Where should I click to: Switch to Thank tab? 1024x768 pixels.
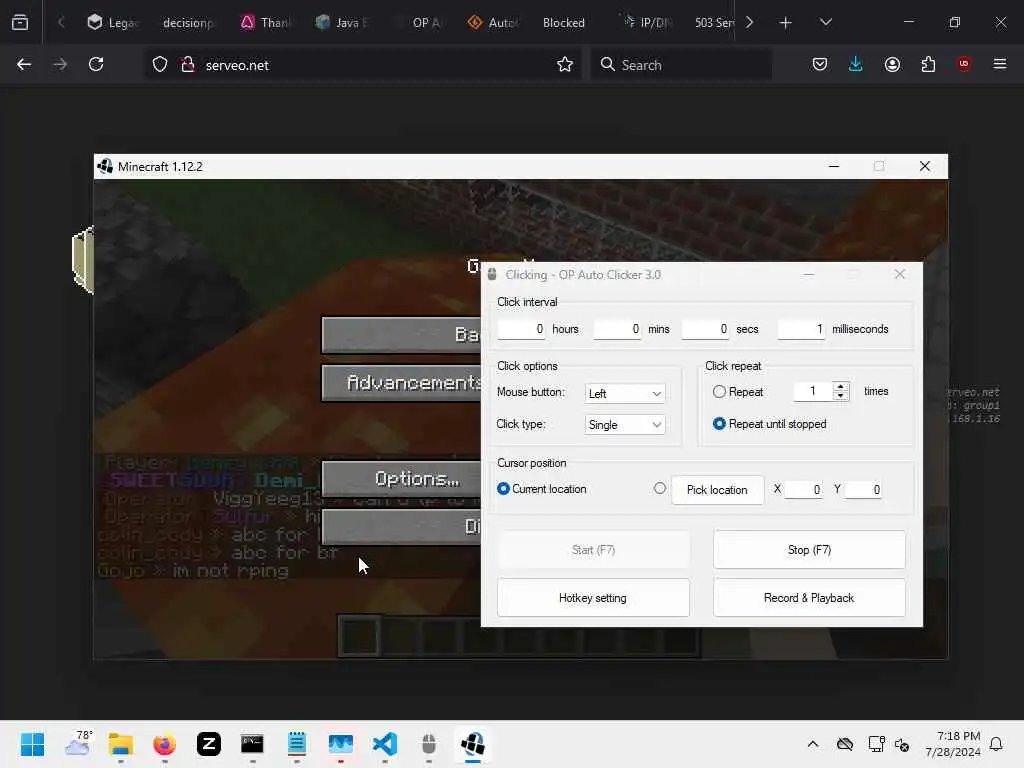(x=264, y=23)
